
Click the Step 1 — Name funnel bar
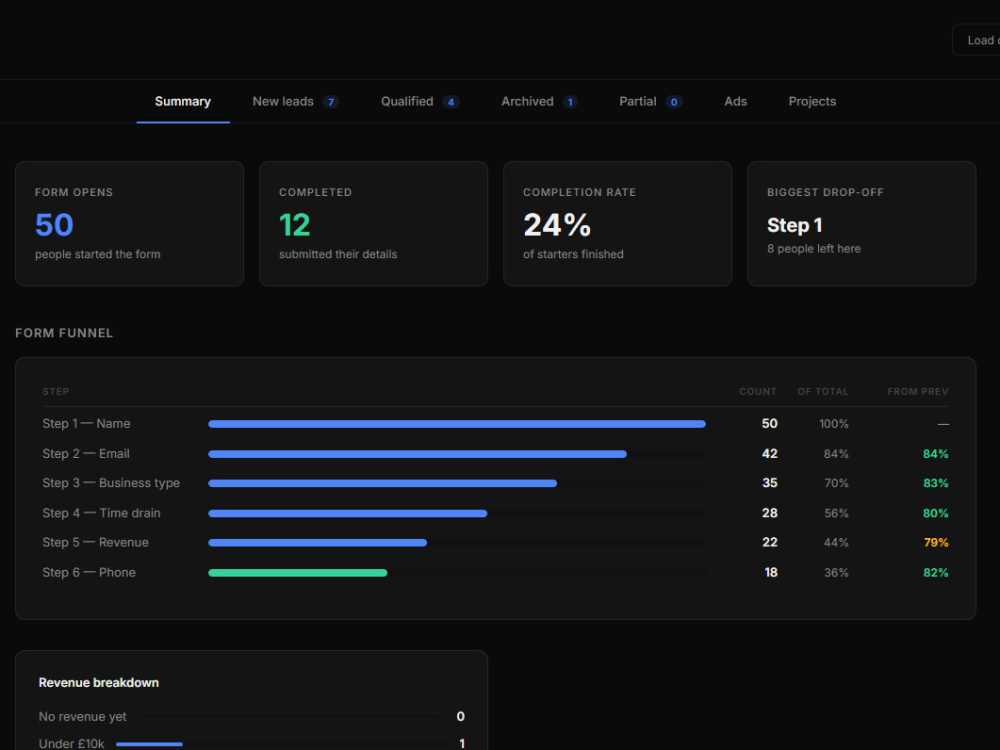[x=457, y=424]
